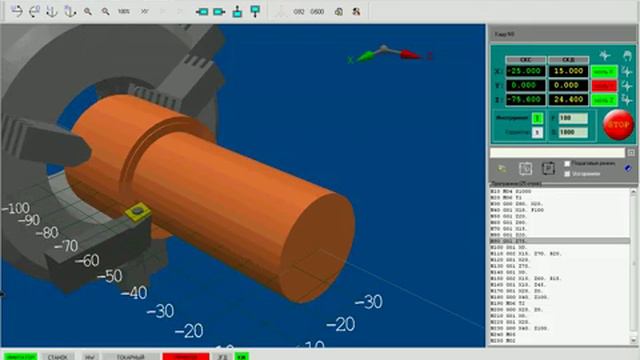The height and width of the screenshot is (360, 640).
Task: Select program line N10 M04 S1000
Action: pos(560,191)
